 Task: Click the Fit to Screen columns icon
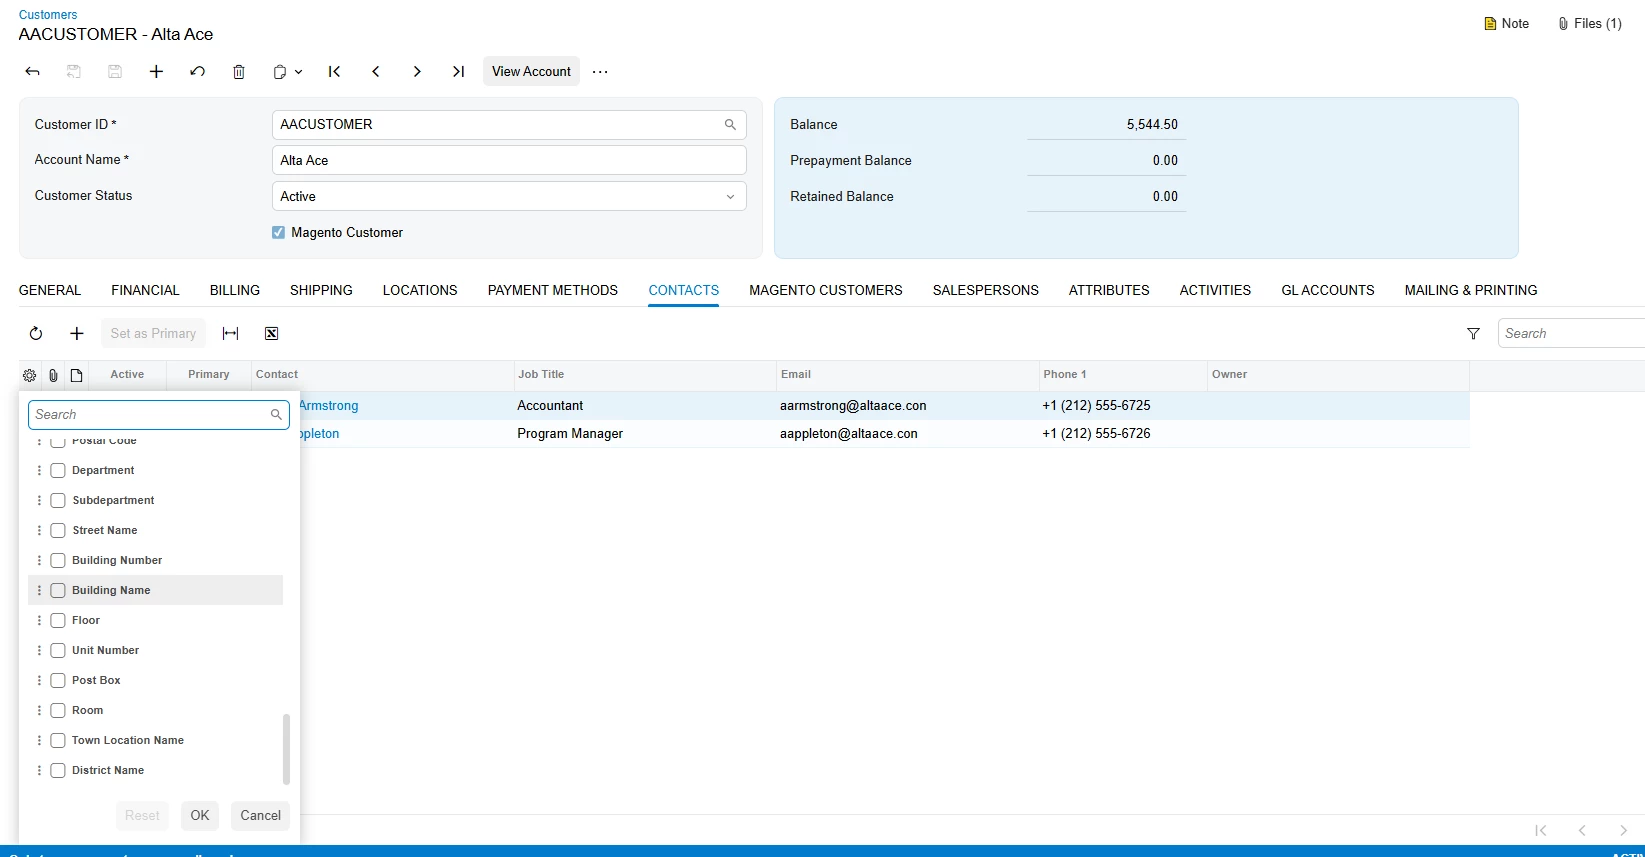pos(231,334)
